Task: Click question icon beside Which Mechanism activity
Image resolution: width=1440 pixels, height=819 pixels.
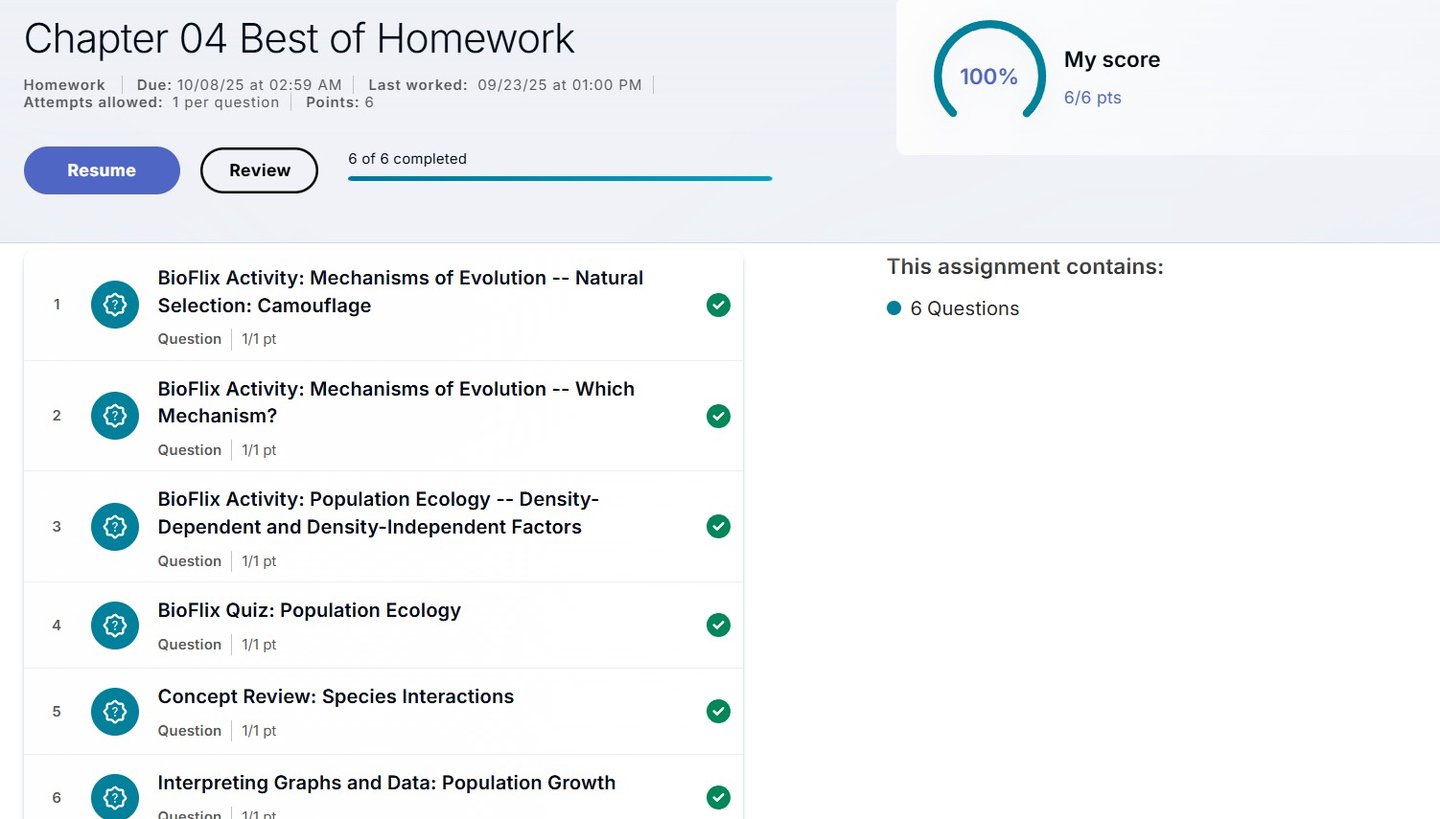Action: coord(115,415)
